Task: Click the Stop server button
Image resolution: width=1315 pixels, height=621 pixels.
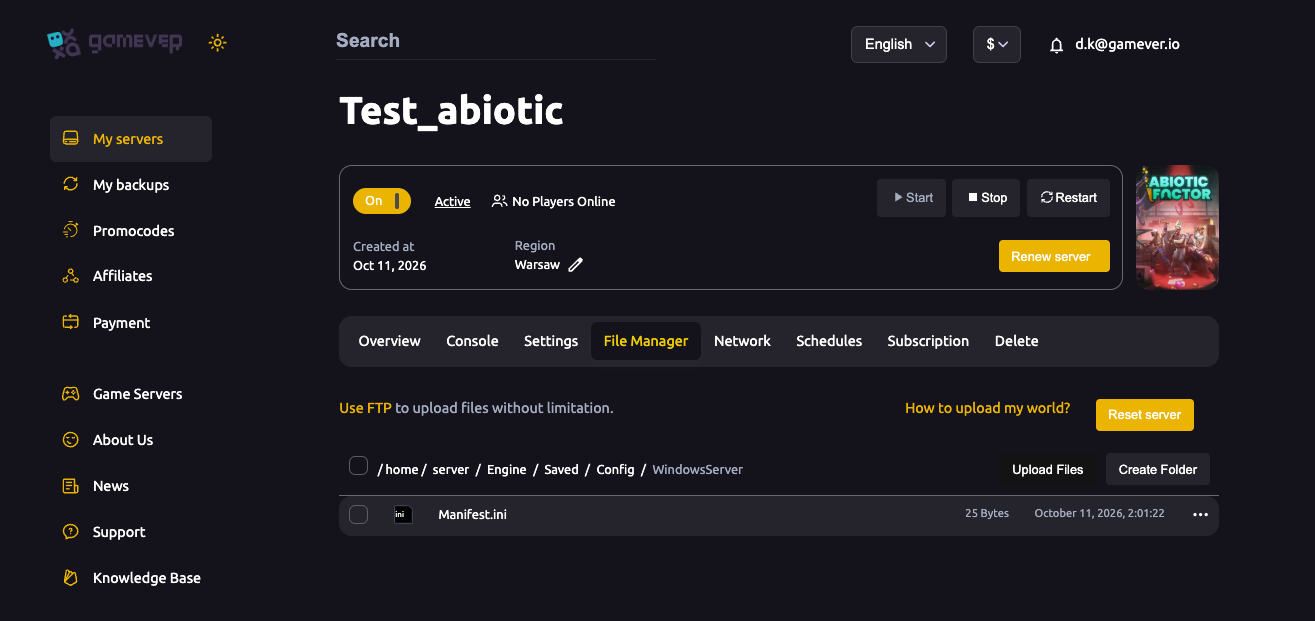Action: (x=986, y=198)
